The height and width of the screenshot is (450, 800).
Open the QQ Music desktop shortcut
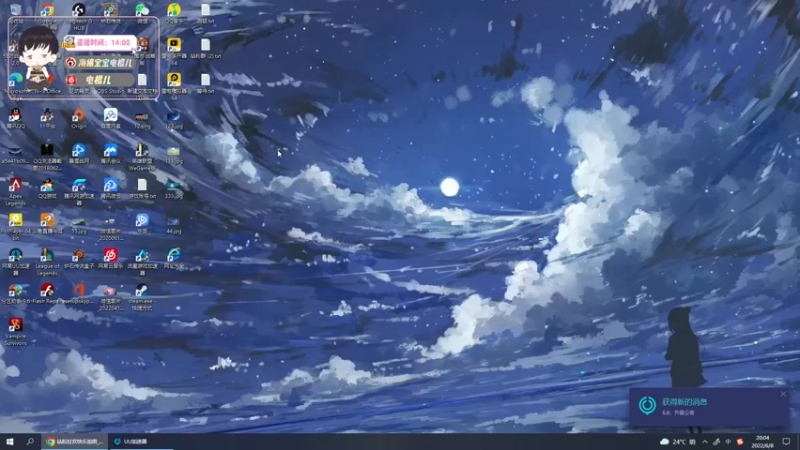[173, 10]
